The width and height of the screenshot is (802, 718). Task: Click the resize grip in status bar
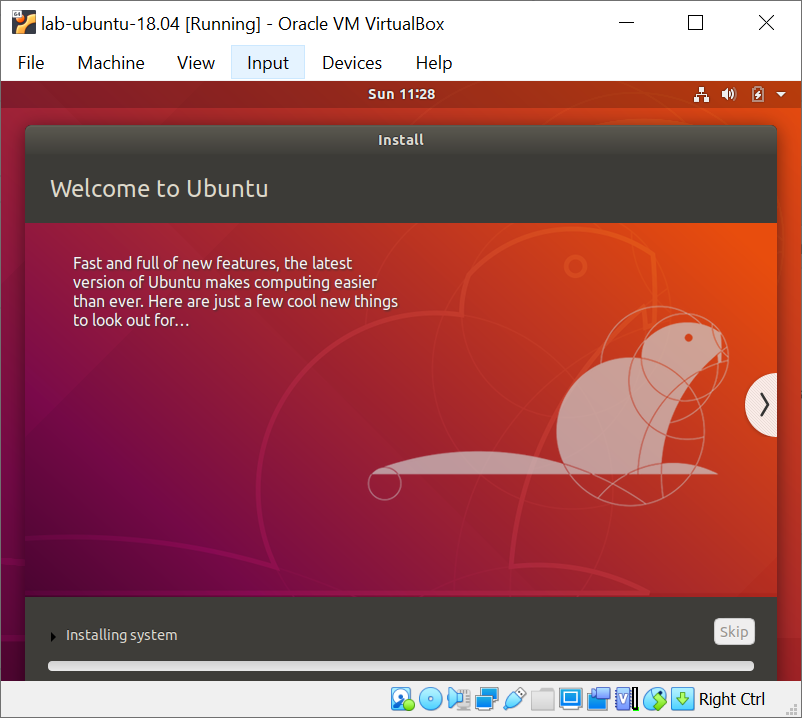pos(792,708)
